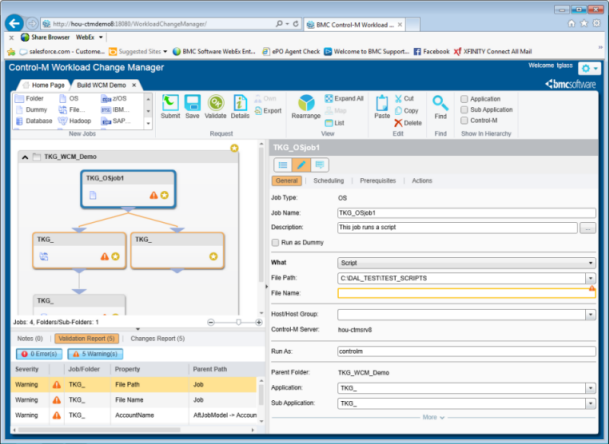
Task: Add a new OS job
Action: [69, 99]
